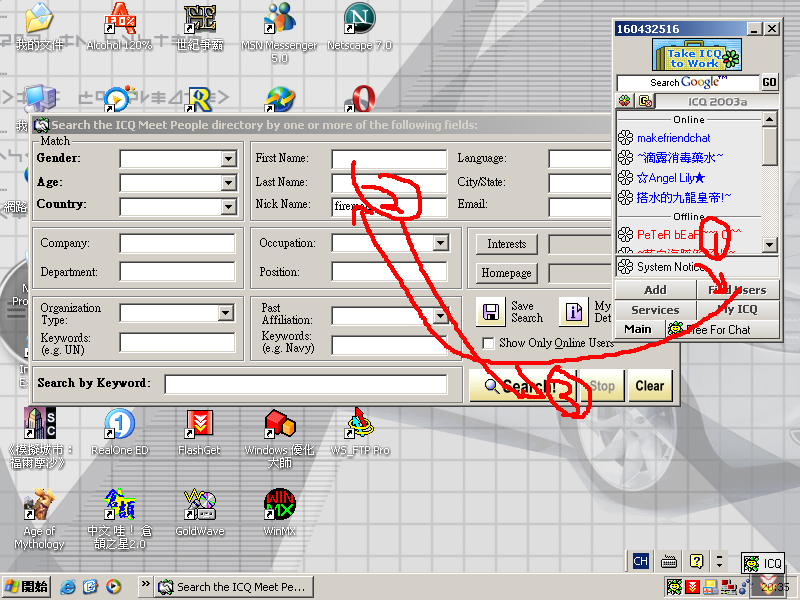Focus the Department text field
This screenshot has height=600, width=800.
pyautogui.click(x=177, y=272)
